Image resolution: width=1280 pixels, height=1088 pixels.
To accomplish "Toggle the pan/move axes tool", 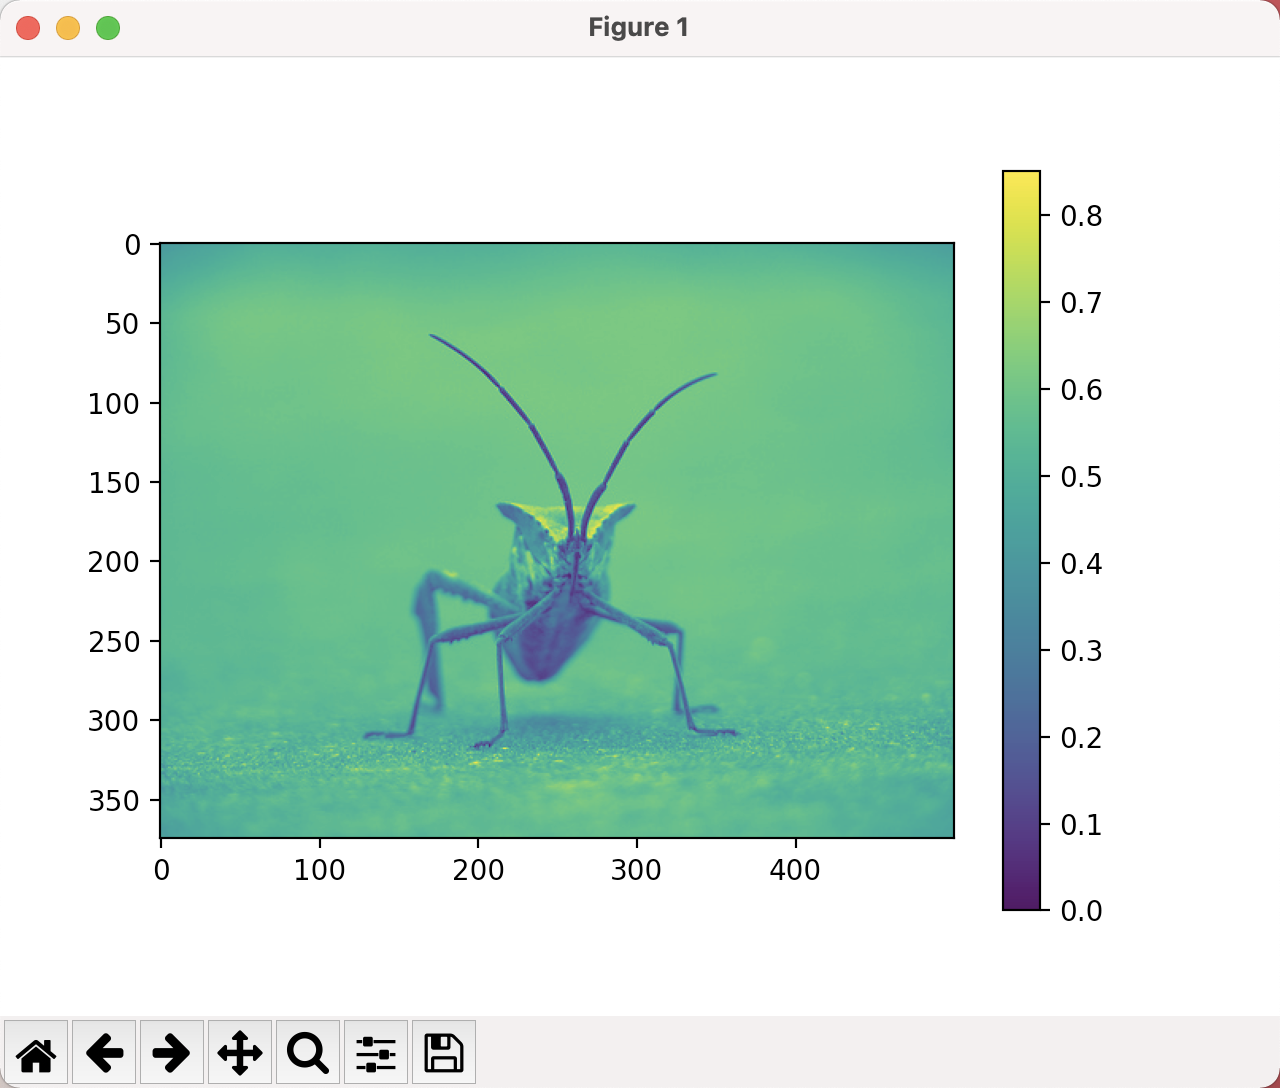I will (240, 1052).
